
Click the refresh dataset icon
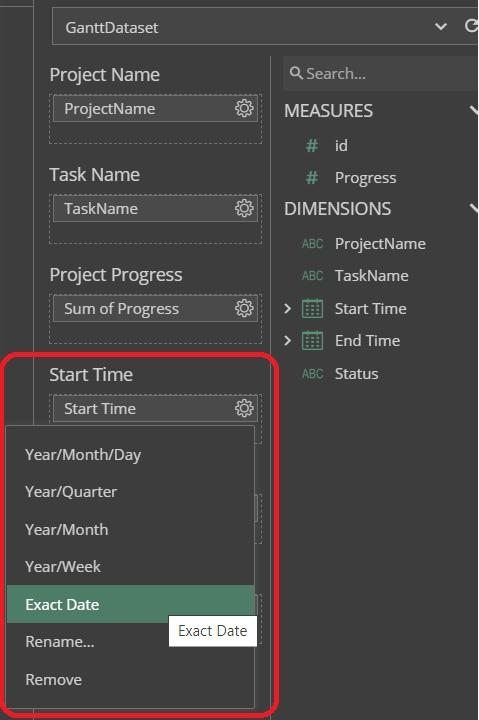[471, 26]
